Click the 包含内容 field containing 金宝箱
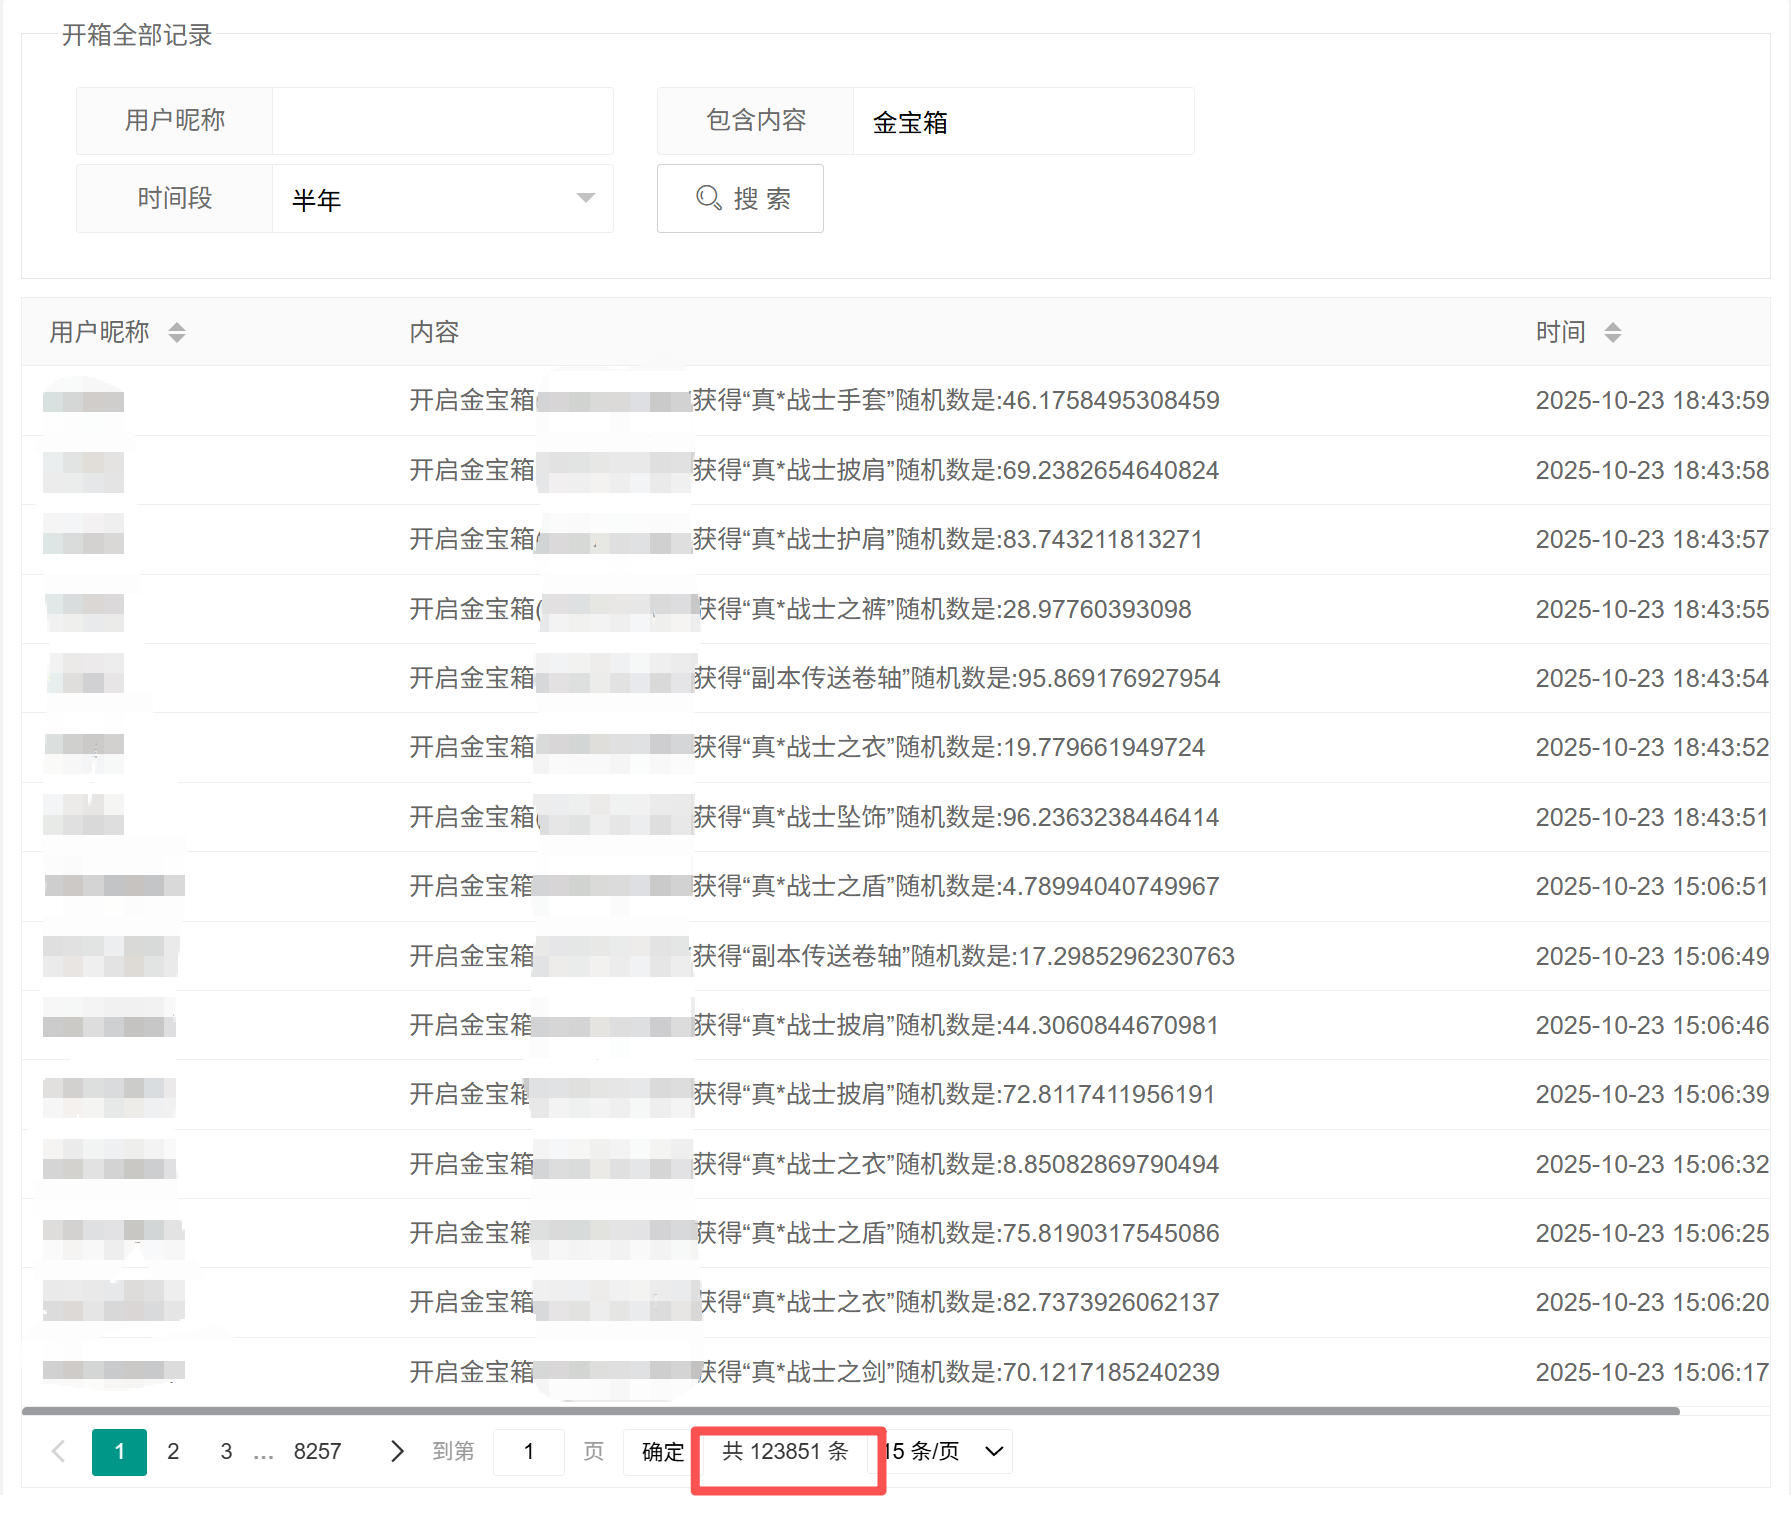This screenshot has height=1519, width=1791. coord(1022,122)
